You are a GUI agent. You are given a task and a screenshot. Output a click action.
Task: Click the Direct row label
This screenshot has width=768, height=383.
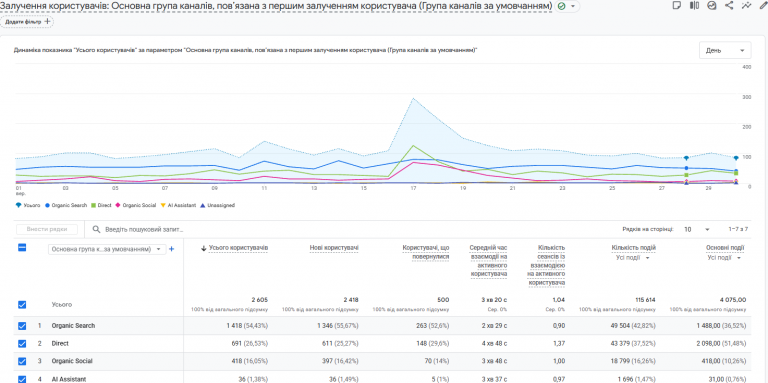pos(60,343)
